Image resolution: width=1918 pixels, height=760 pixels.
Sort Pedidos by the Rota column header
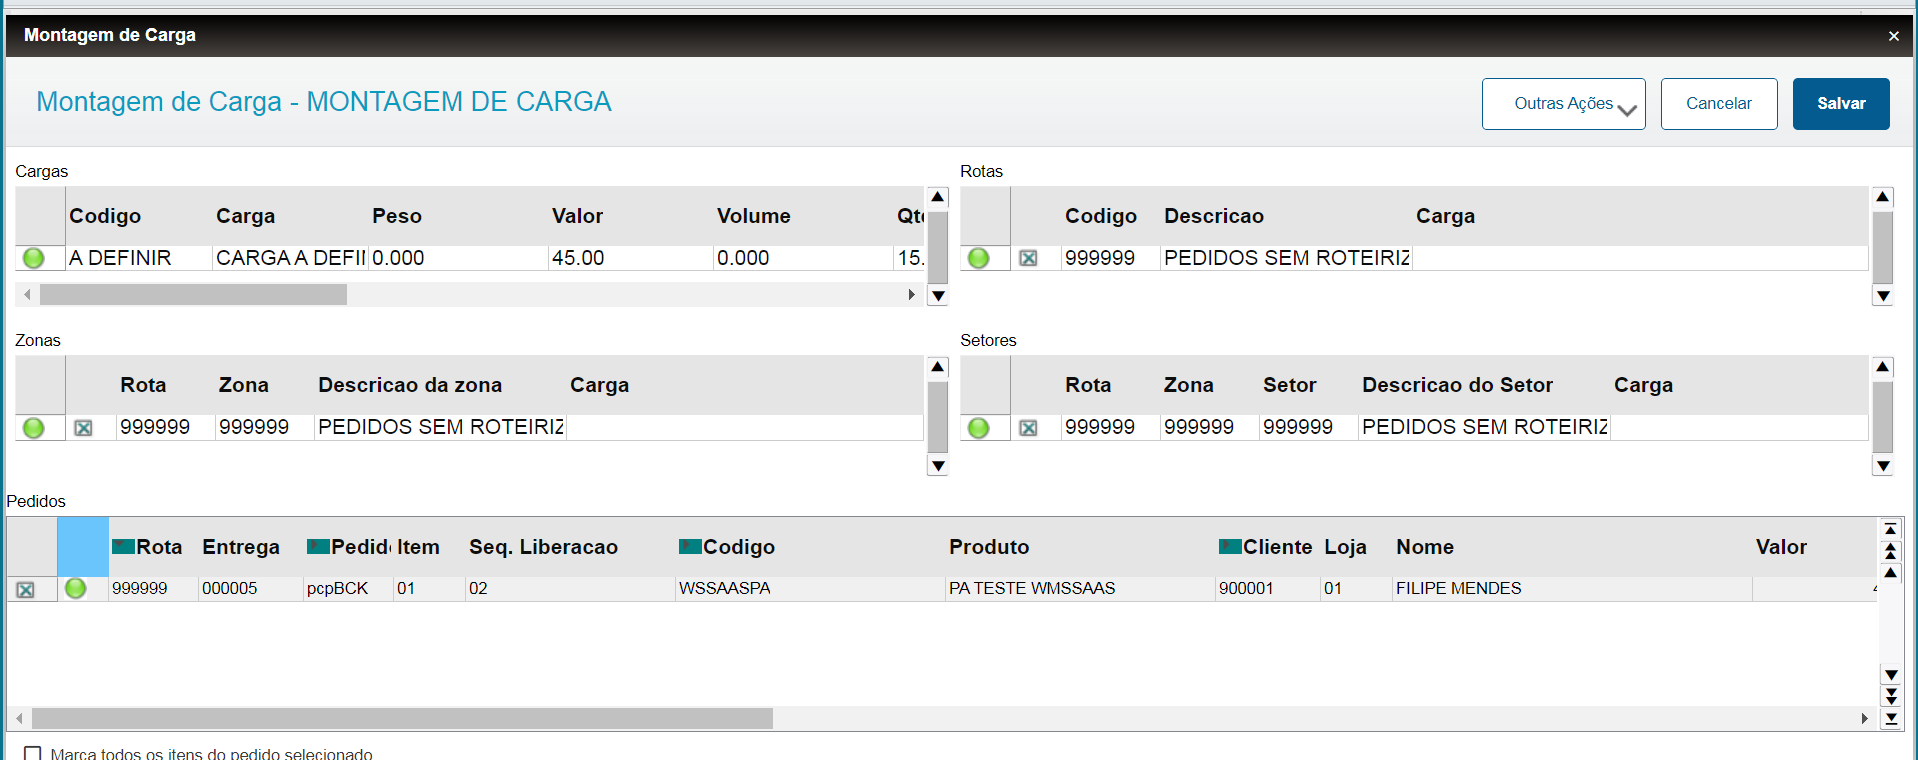[147, 547]
